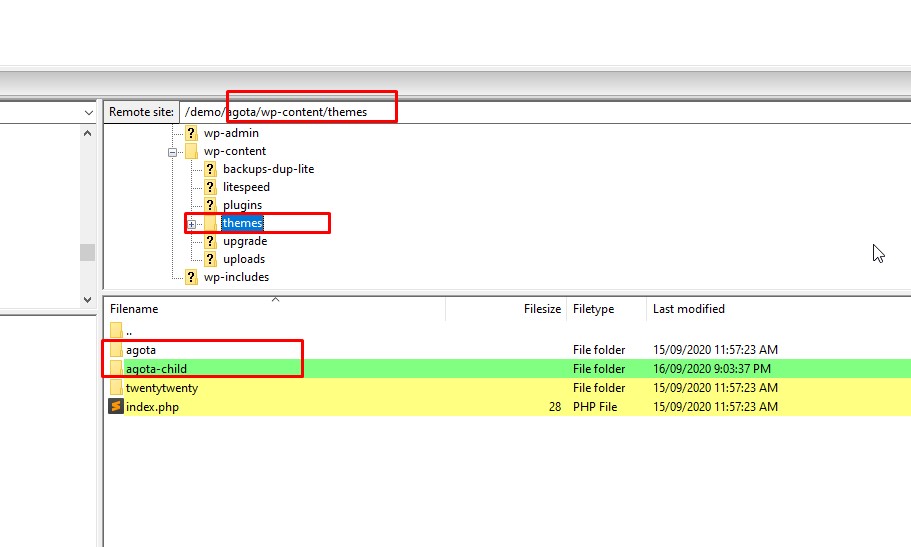Click the Remote site path field

[x=545, y=112]
